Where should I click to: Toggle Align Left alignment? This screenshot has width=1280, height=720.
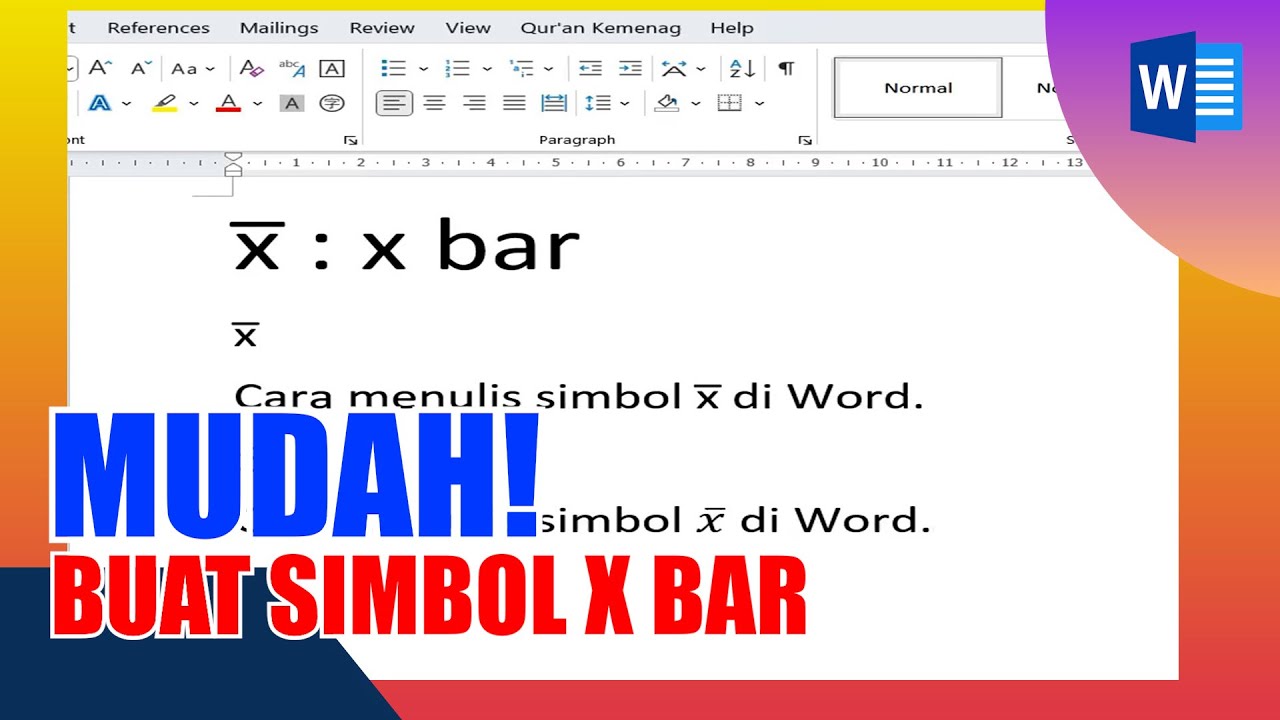[394, 102]
